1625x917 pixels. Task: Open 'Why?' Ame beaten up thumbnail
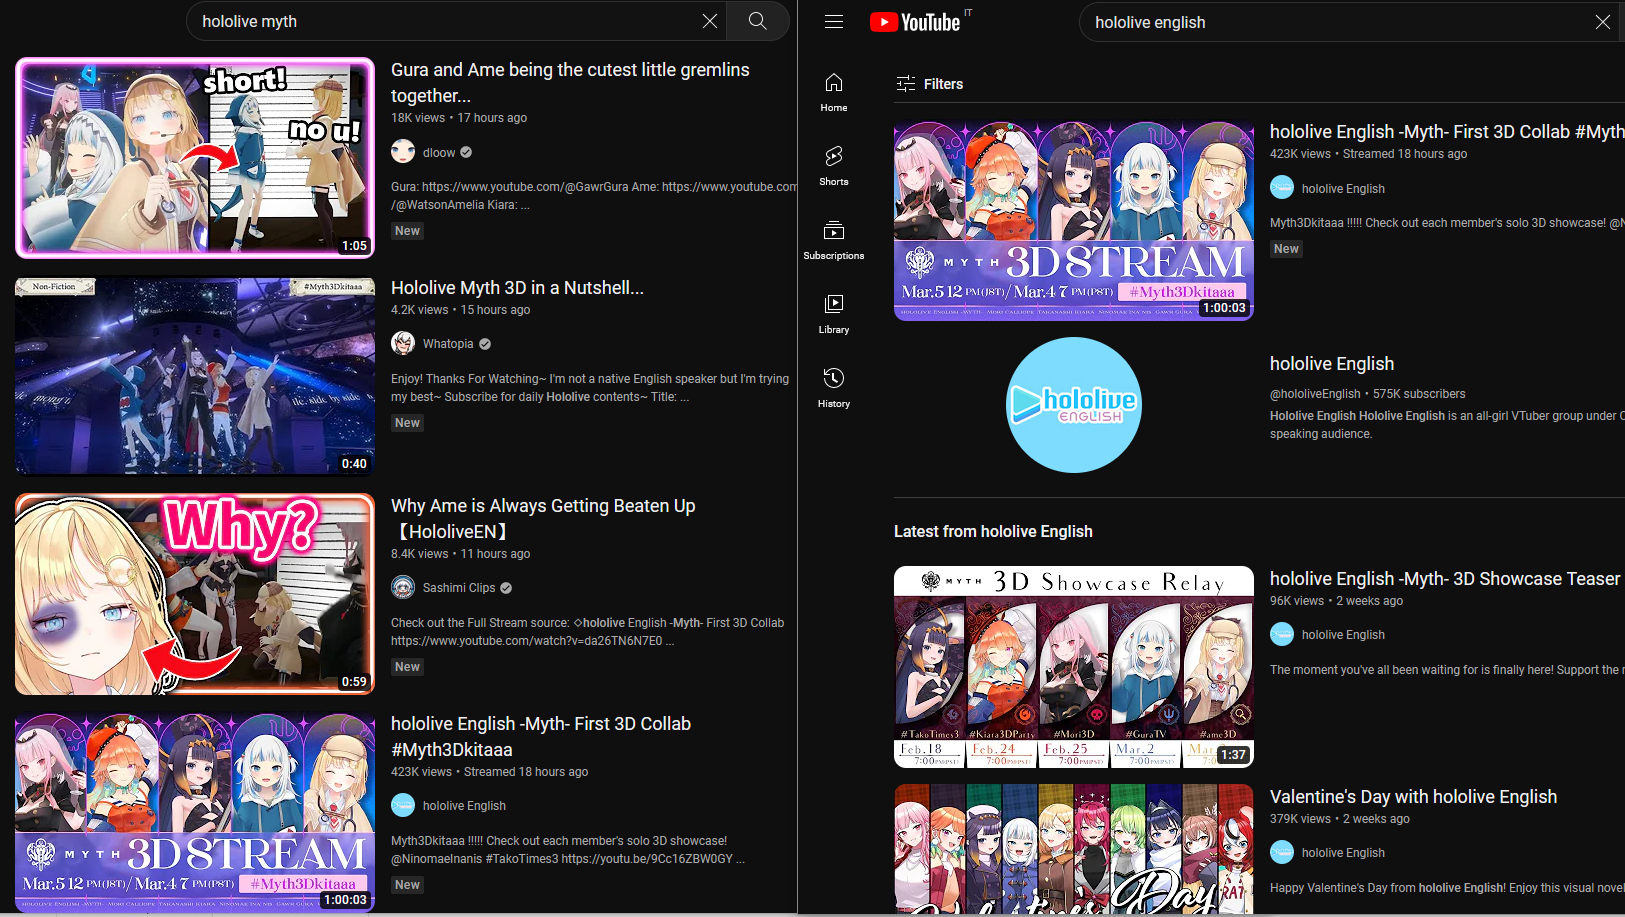coord(195,594)
